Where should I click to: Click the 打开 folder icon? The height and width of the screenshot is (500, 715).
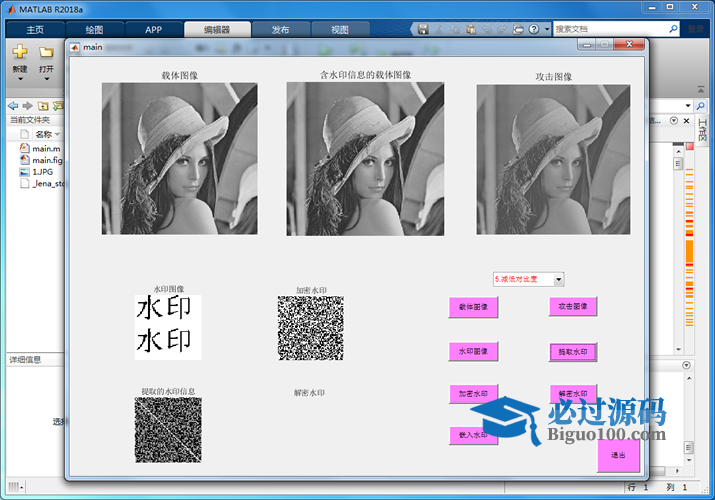pyautogui.click(x=46, y=52)
